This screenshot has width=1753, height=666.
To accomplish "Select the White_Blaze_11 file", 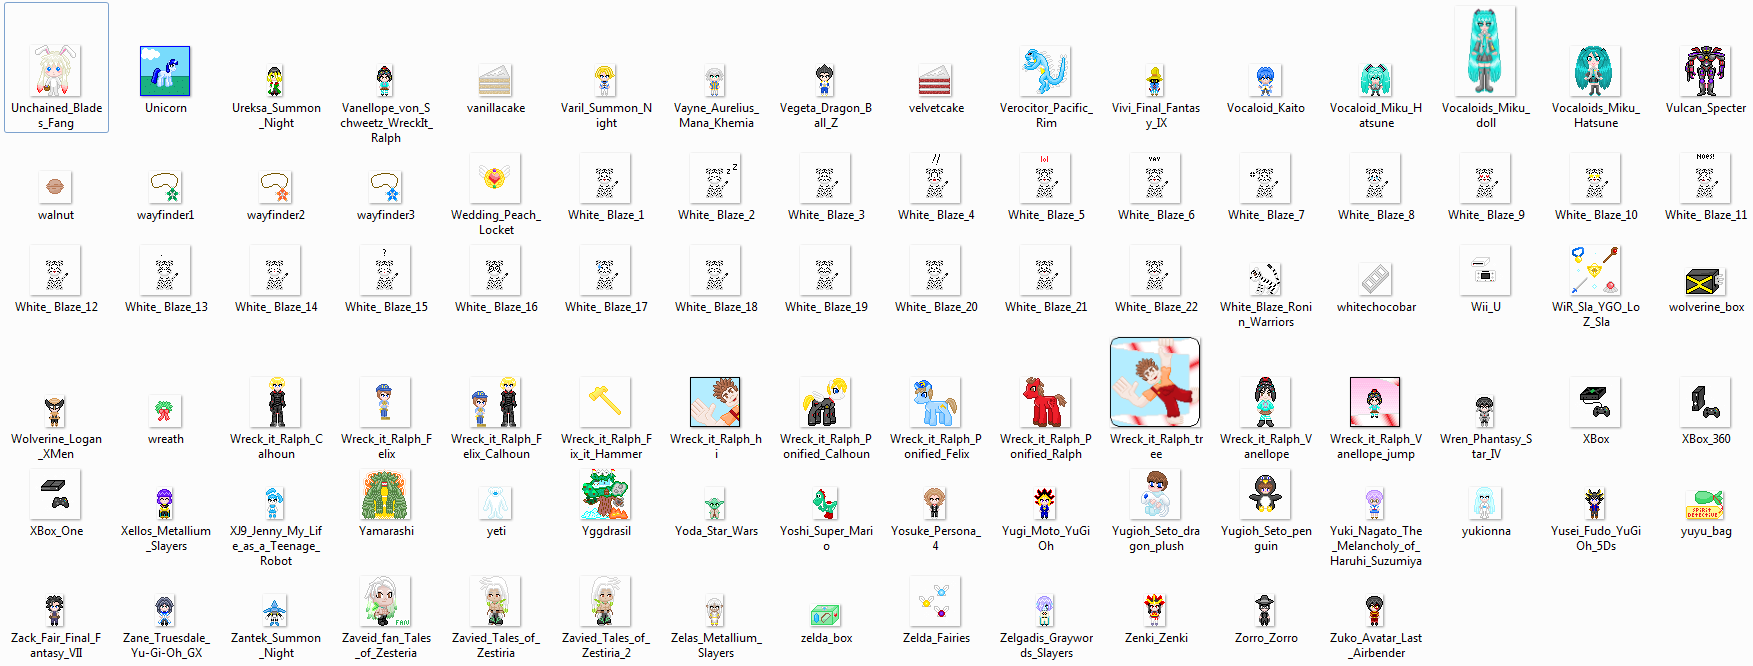I will point(1705,178).
